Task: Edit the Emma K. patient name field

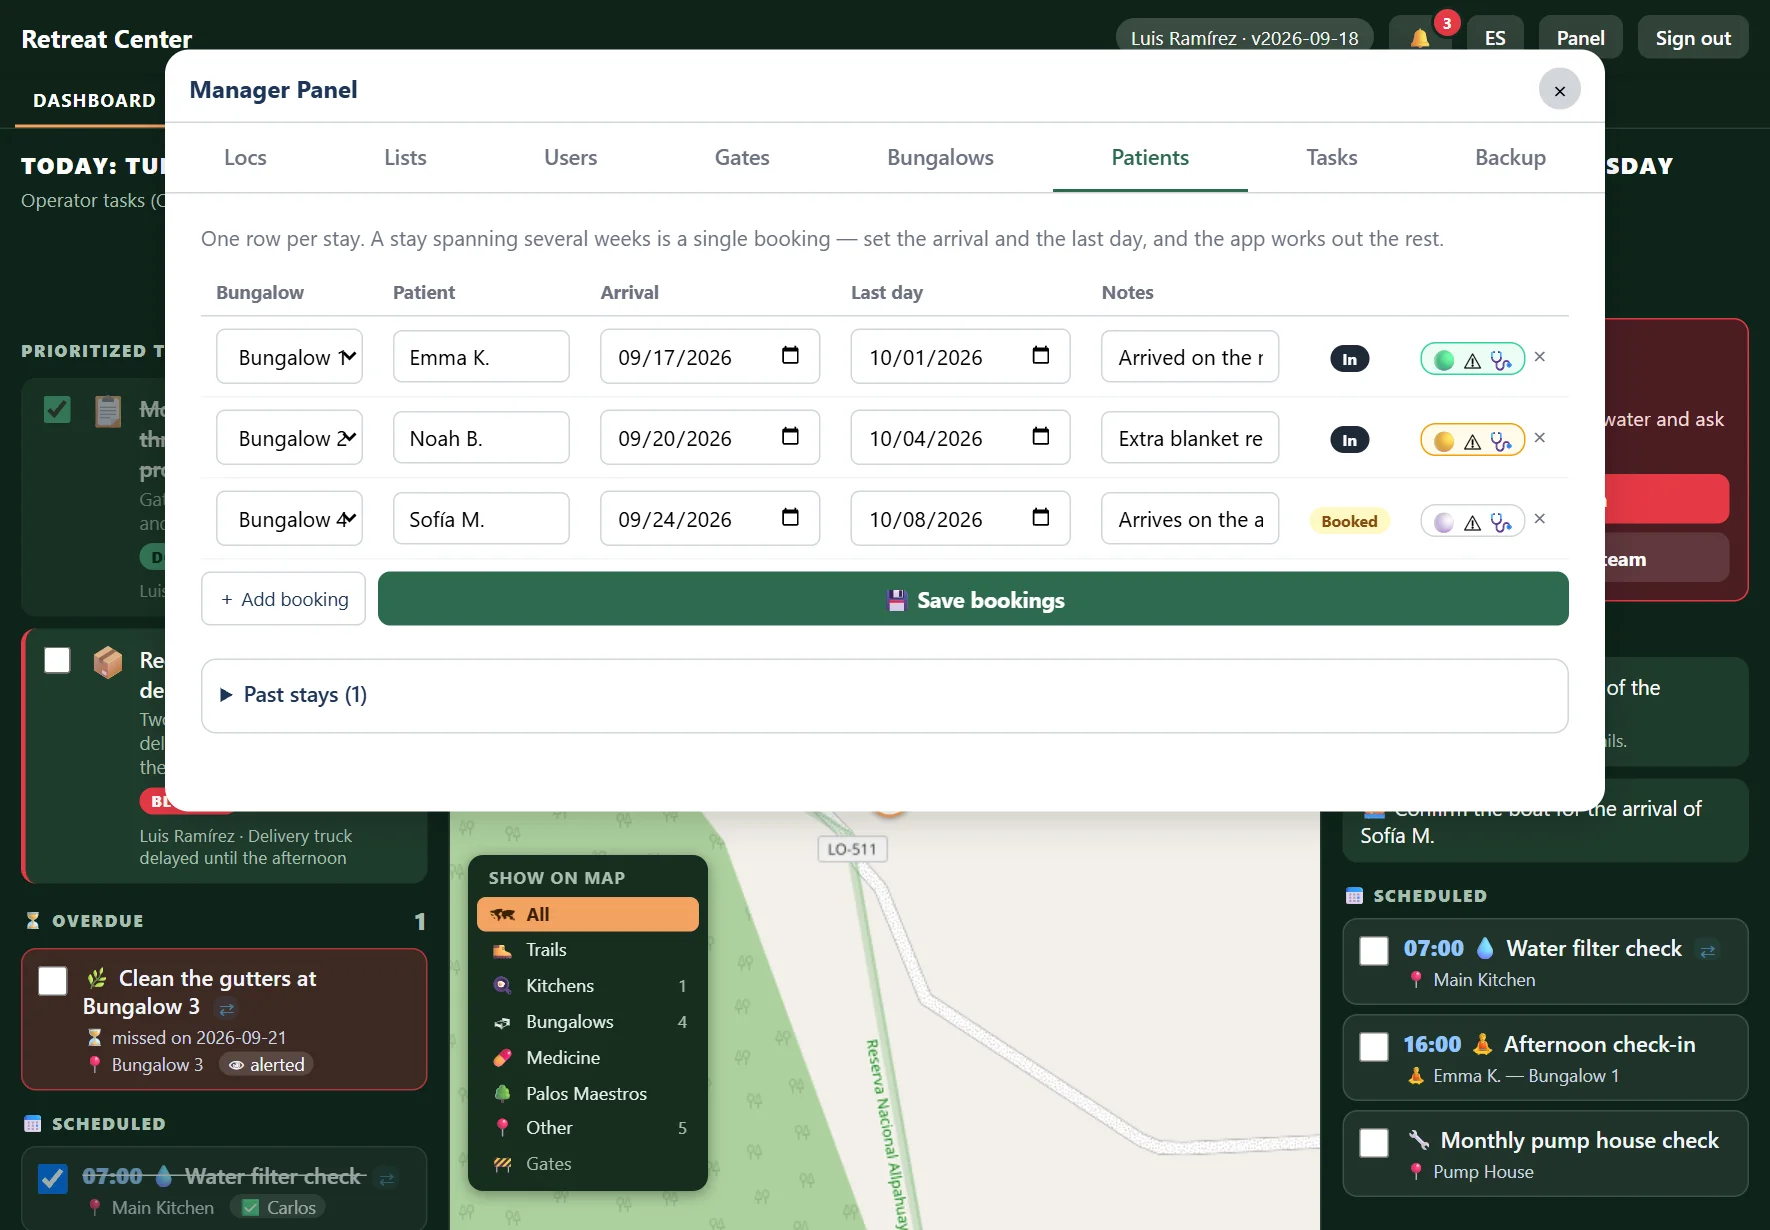Action: pos(481,357)
